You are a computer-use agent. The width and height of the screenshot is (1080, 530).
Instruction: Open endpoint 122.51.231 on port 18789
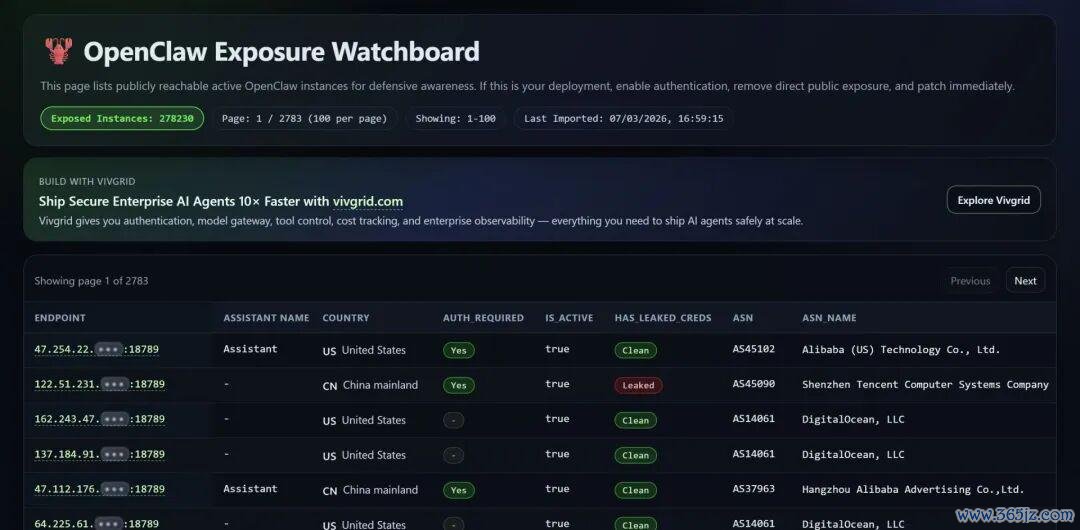coord(99,384)
